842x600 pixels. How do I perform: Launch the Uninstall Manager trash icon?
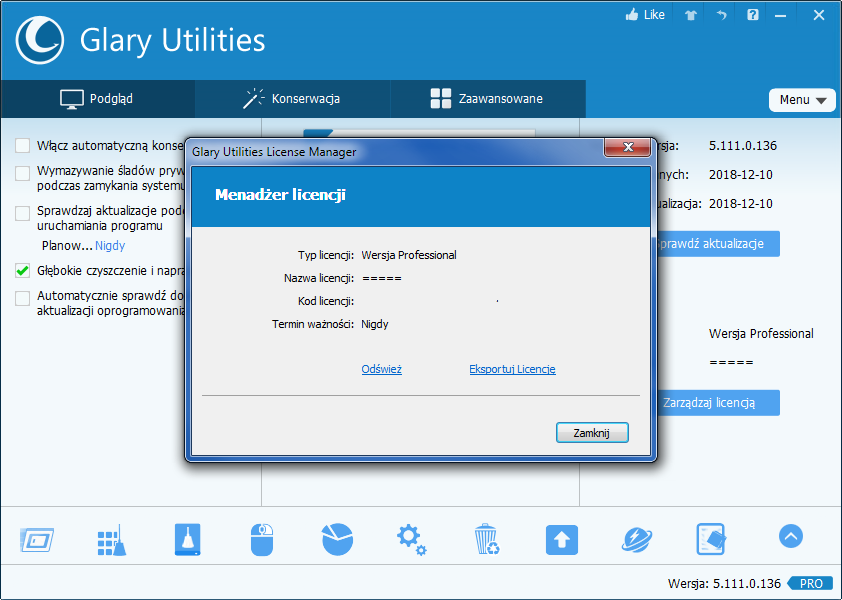pos(487,539)
